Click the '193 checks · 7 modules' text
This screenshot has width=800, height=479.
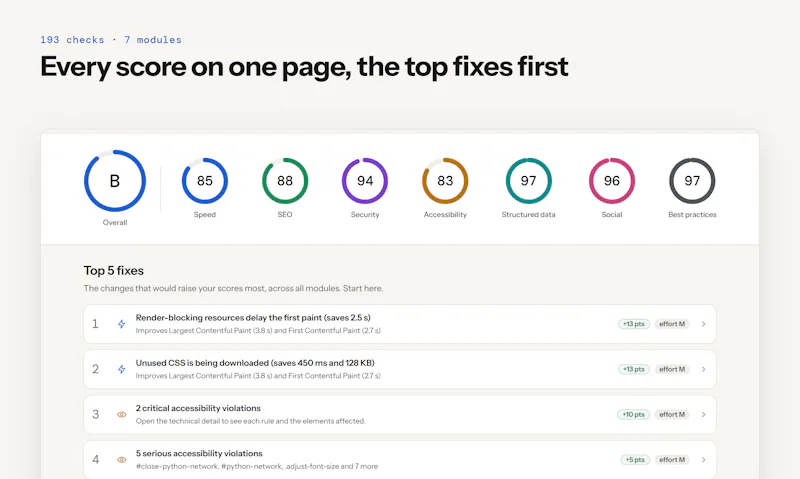(x=111, y=40)
